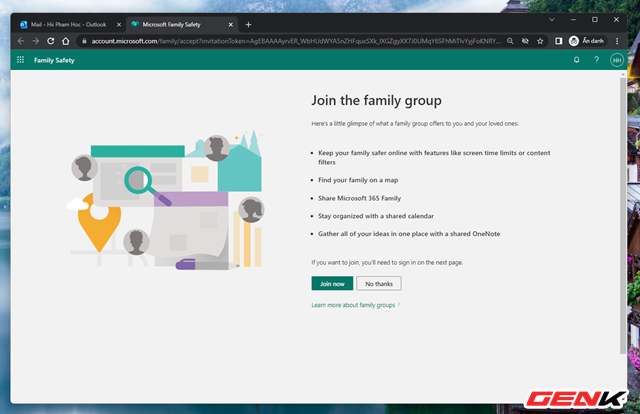This screenshot has width=640, height=414.
Task: Click 'Stay organized with a shared calendar'
Action: [x=376, y=216]
